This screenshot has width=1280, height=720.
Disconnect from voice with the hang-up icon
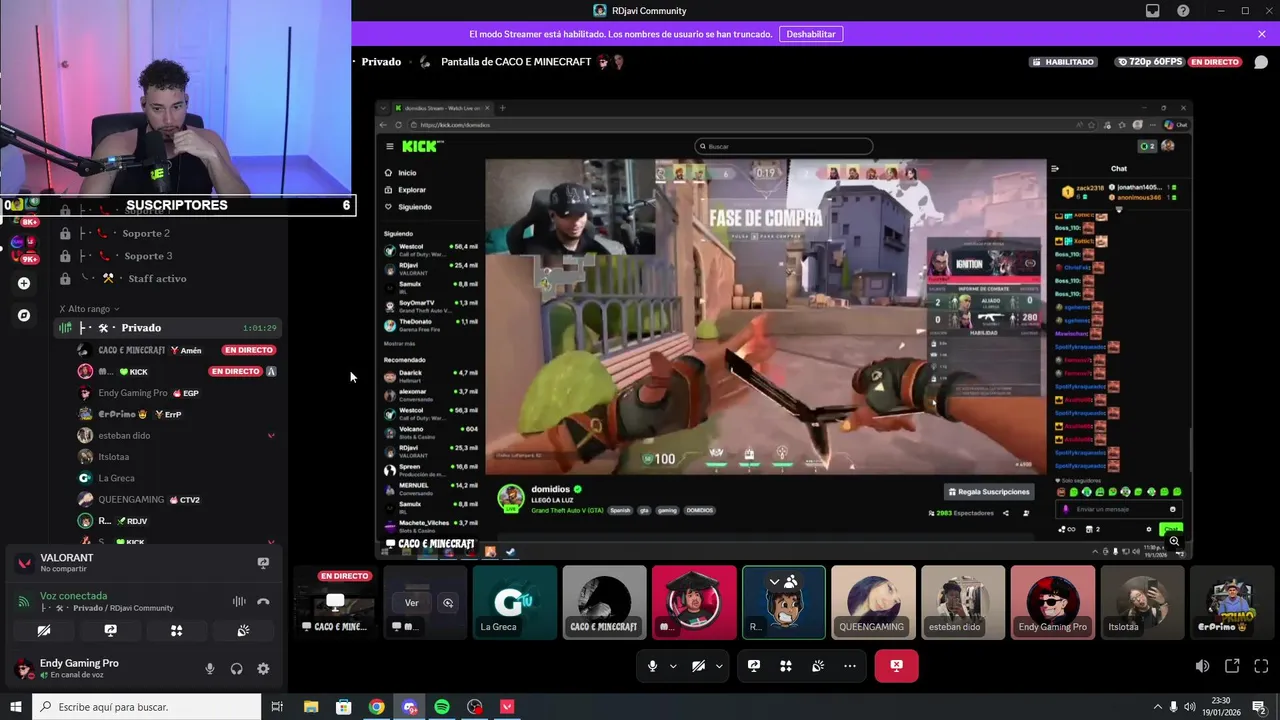[263, 601]
